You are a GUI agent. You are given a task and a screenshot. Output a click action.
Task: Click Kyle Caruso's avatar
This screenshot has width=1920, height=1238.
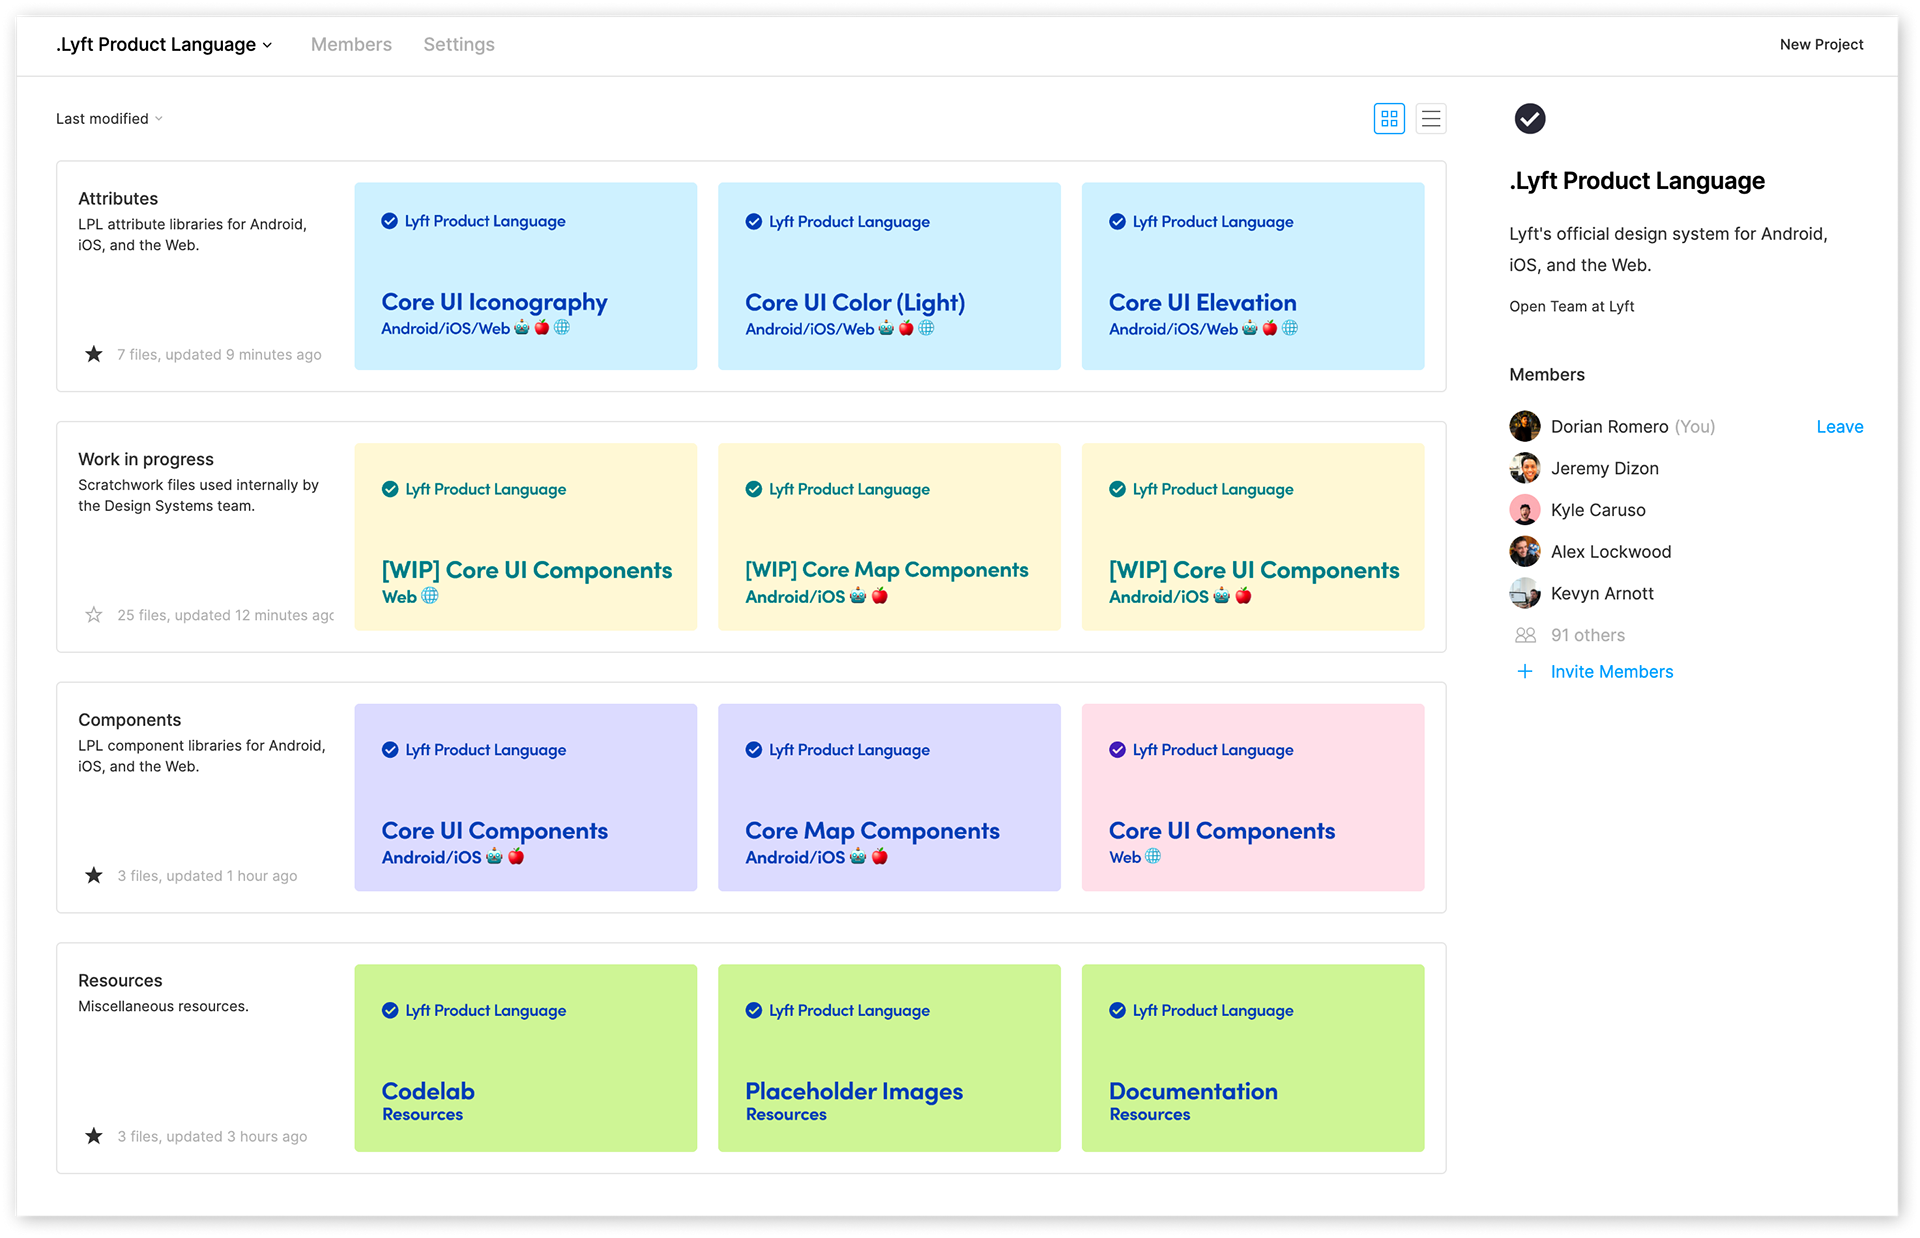pyautogui.click(x=1525, y=510)
